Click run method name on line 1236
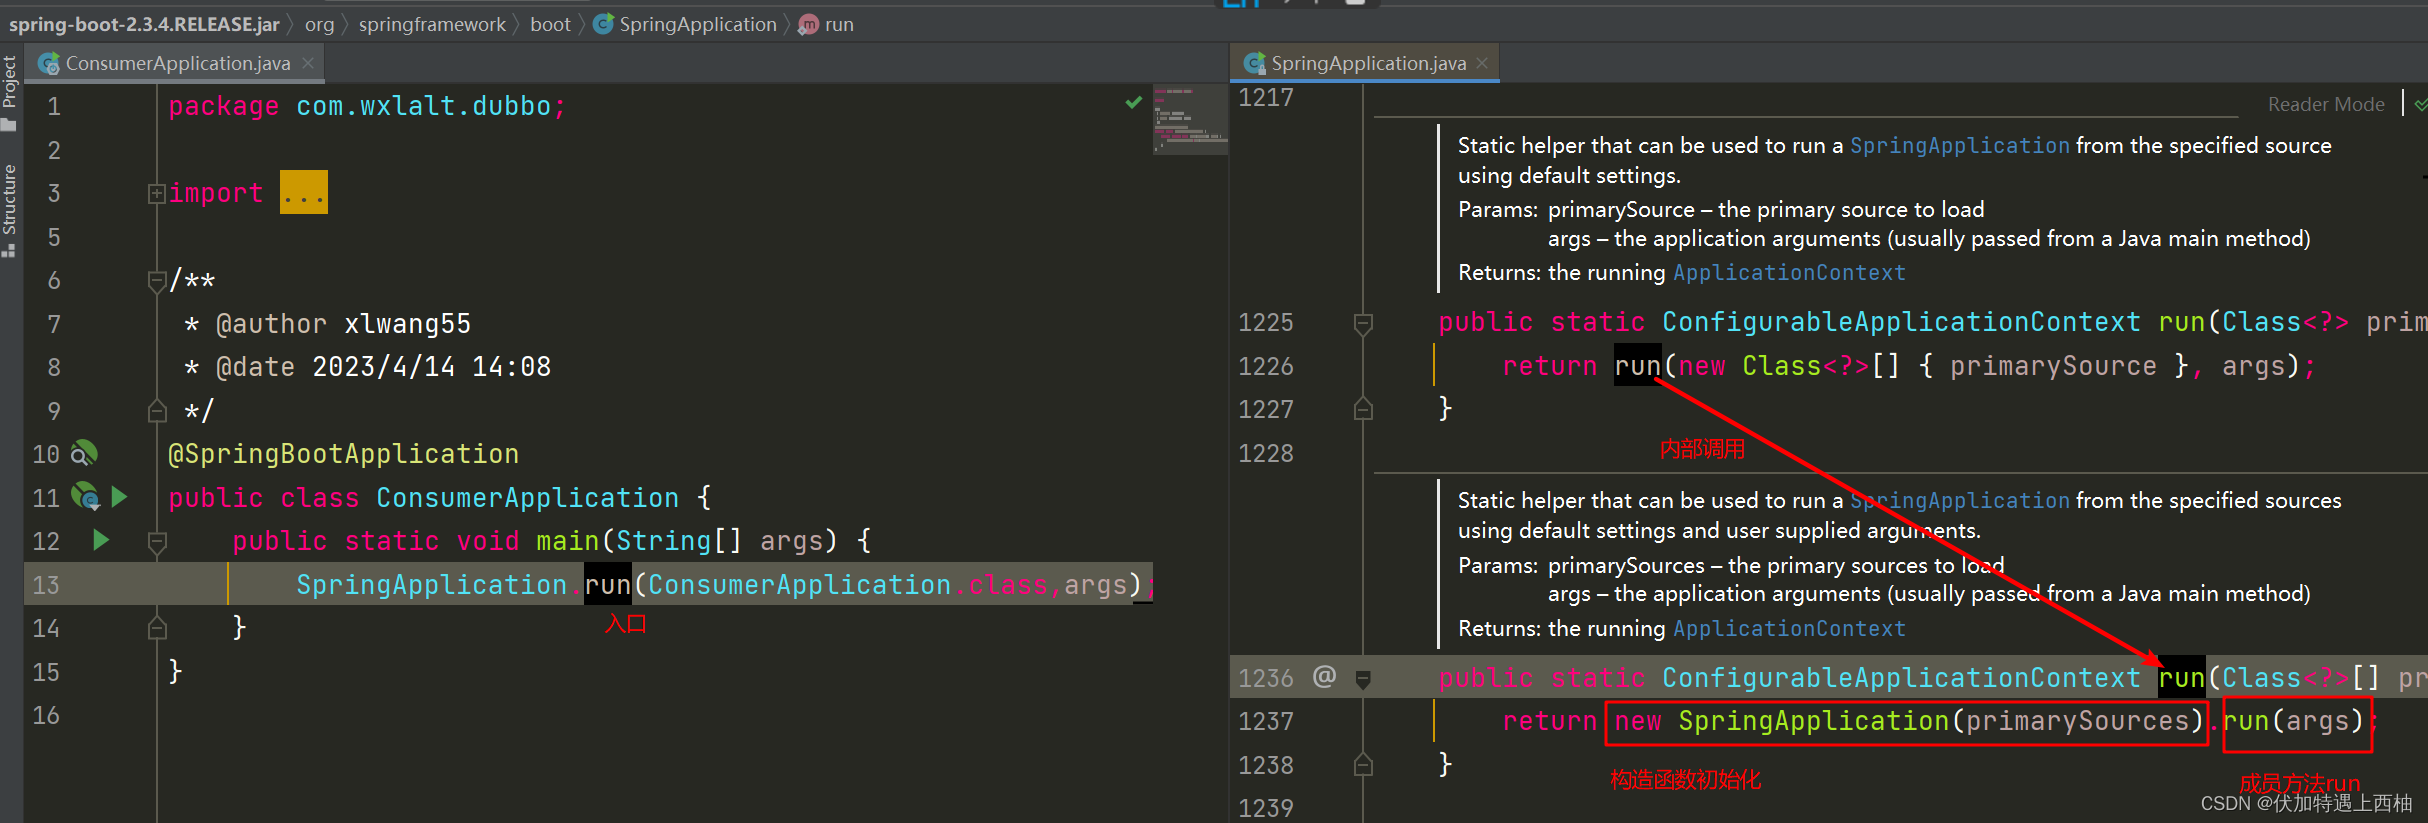Image resolution: width=2428 pixels, height=823 pixels. (x=2181, y=678)
